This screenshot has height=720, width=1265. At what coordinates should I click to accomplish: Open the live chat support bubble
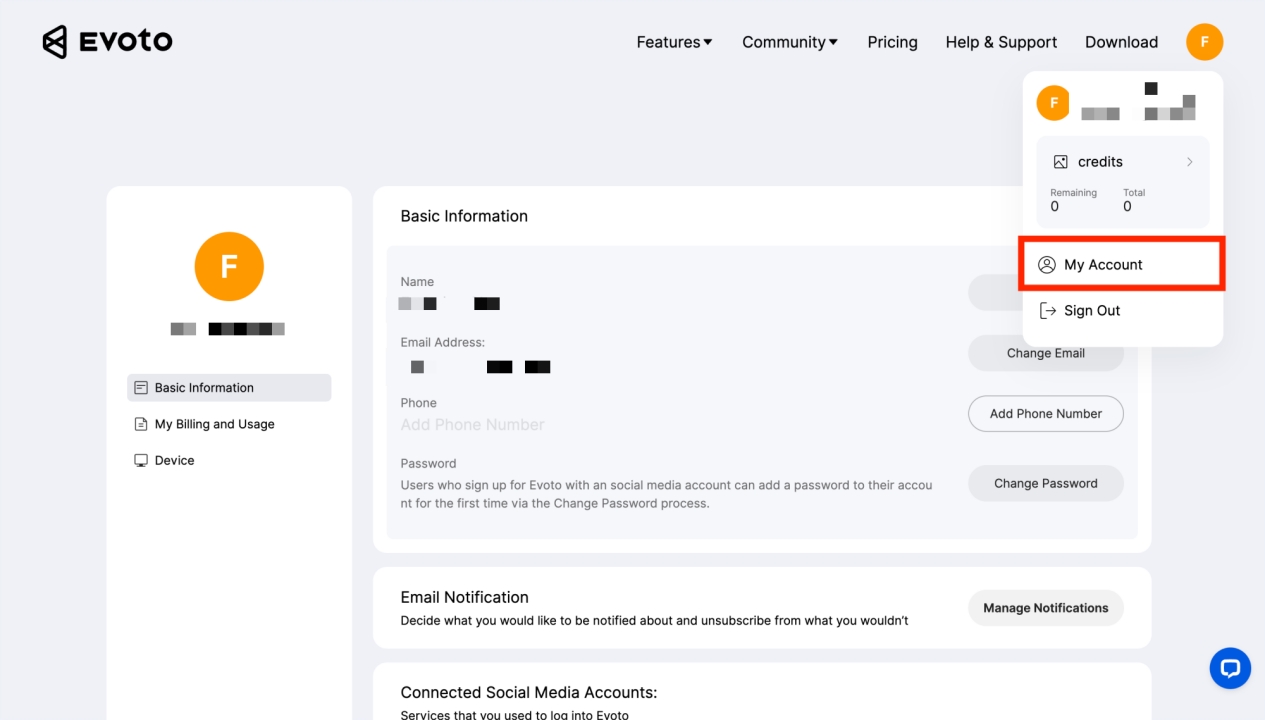[1230, 668]
